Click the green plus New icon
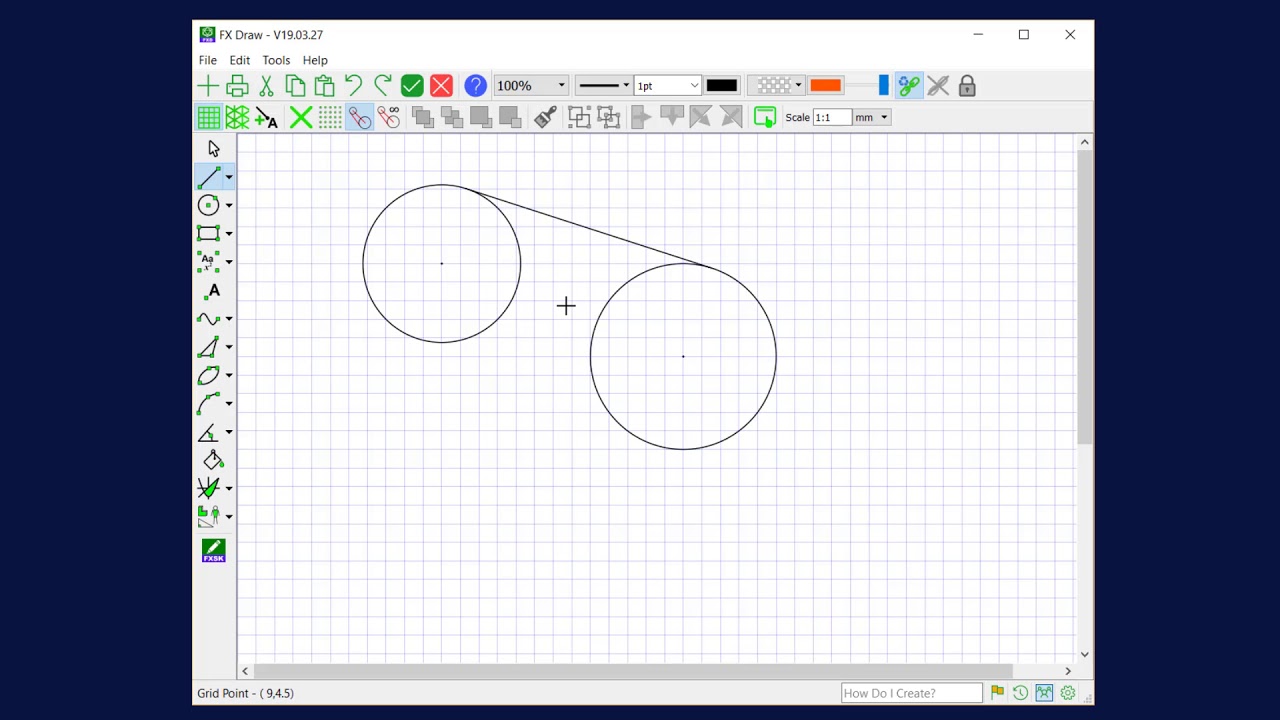The image size is (1280, 720). (208, 86)
